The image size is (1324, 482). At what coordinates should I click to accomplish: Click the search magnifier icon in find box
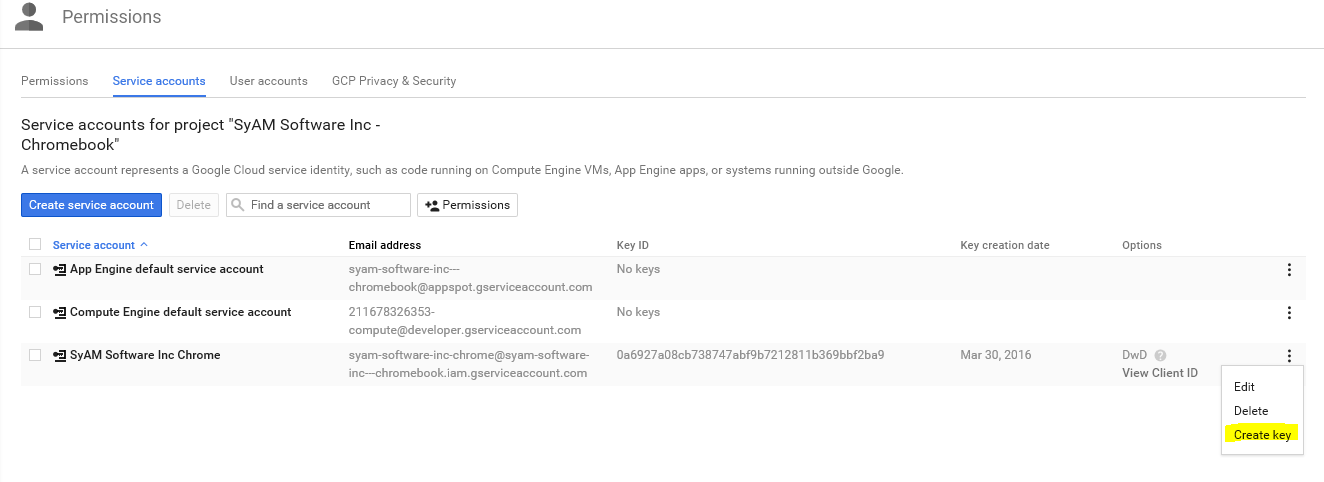[238, 205]
